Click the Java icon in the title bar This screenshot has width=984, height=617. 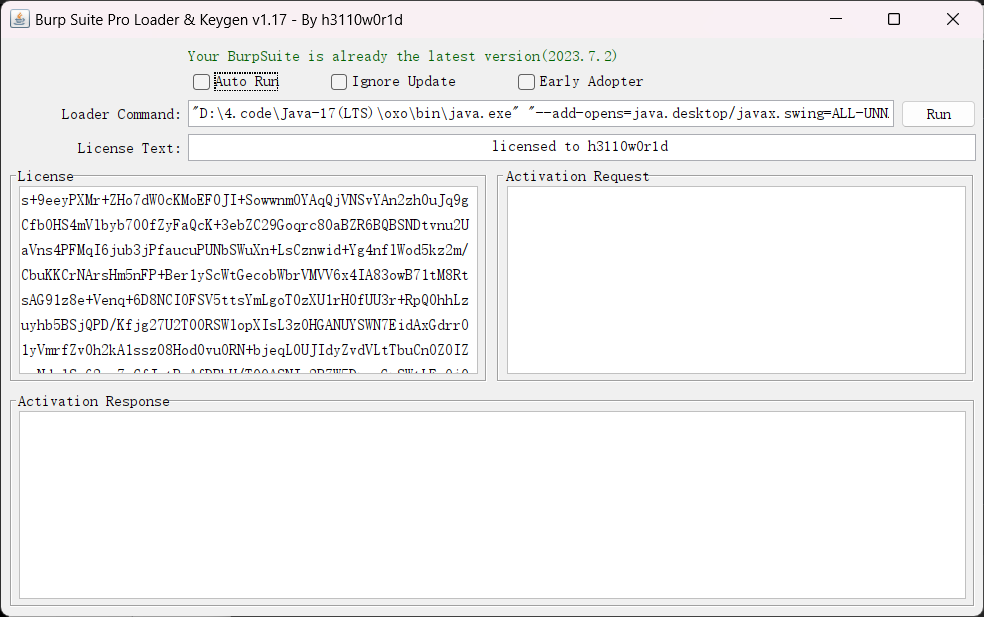pyautogui.click(x=19, y=19)
